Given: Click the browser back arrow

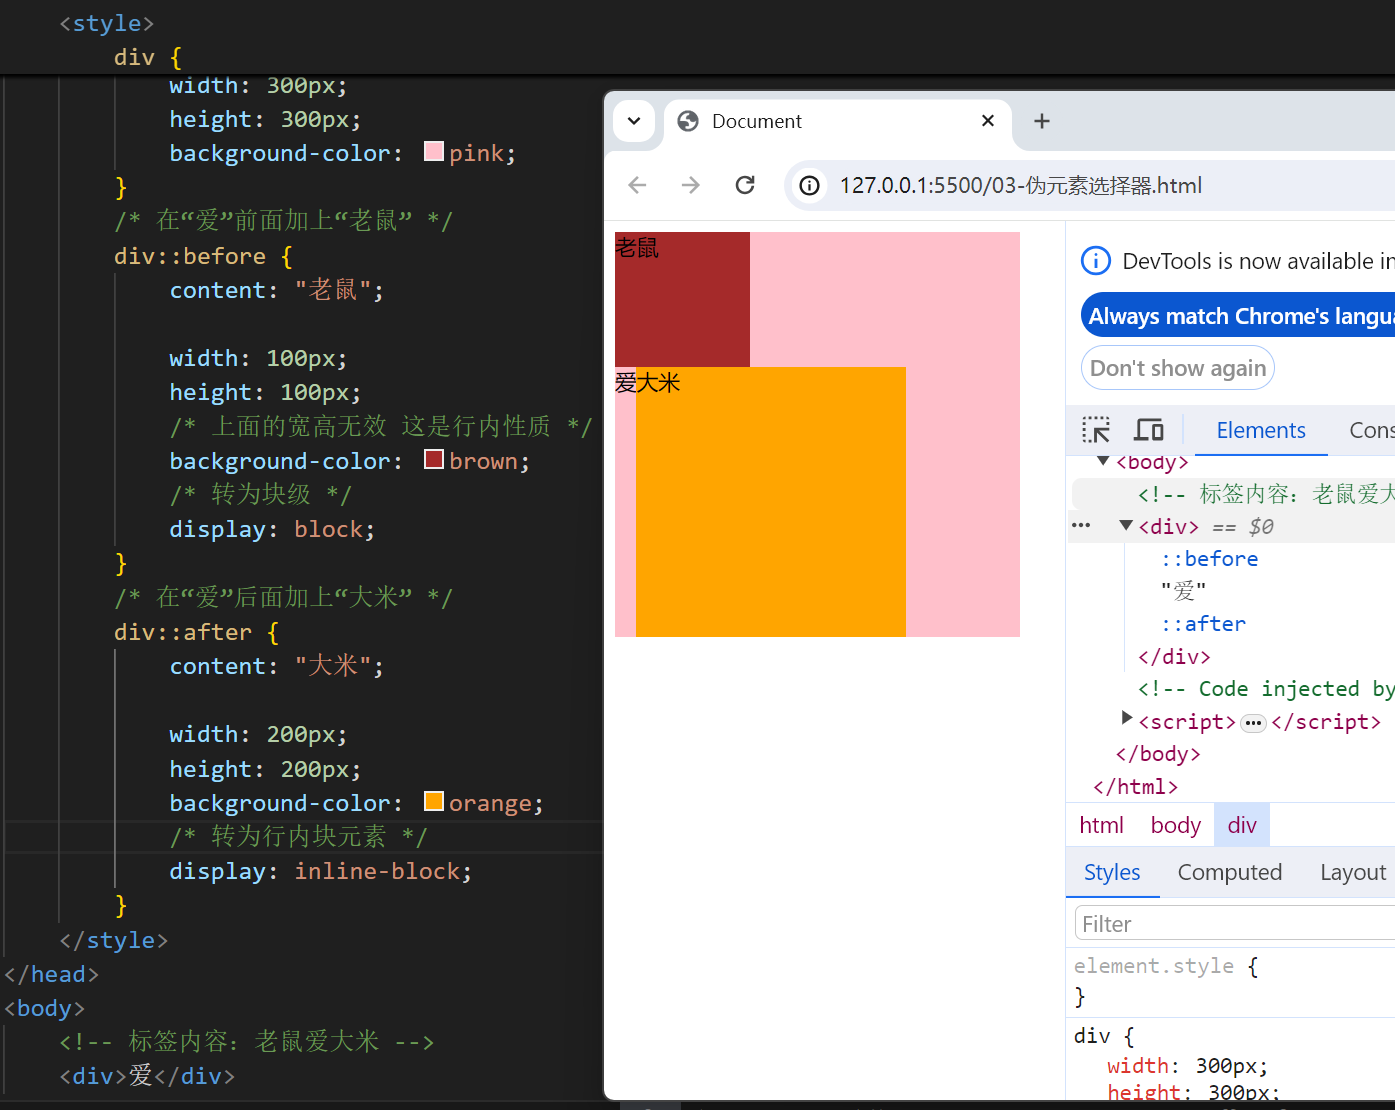Looking at the screenshot, I should [637, 185].
